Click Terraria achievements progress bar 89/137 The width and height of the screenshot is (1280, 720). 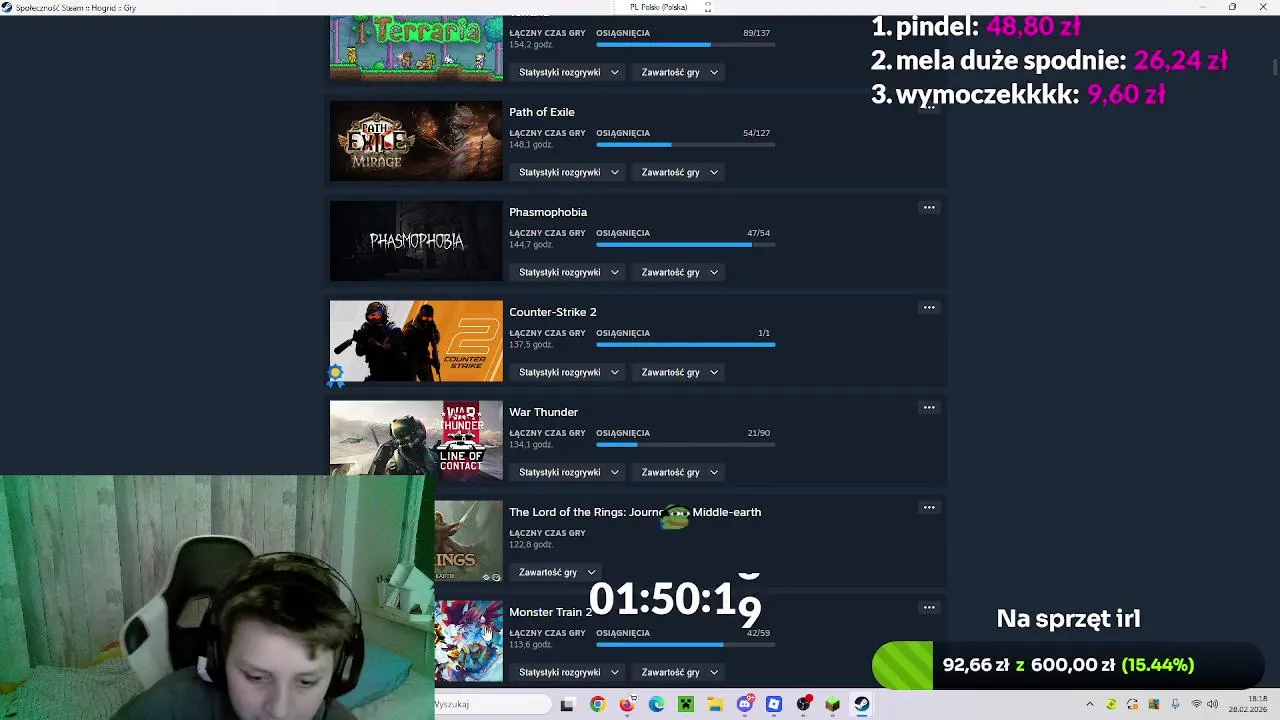click(686, 45)
